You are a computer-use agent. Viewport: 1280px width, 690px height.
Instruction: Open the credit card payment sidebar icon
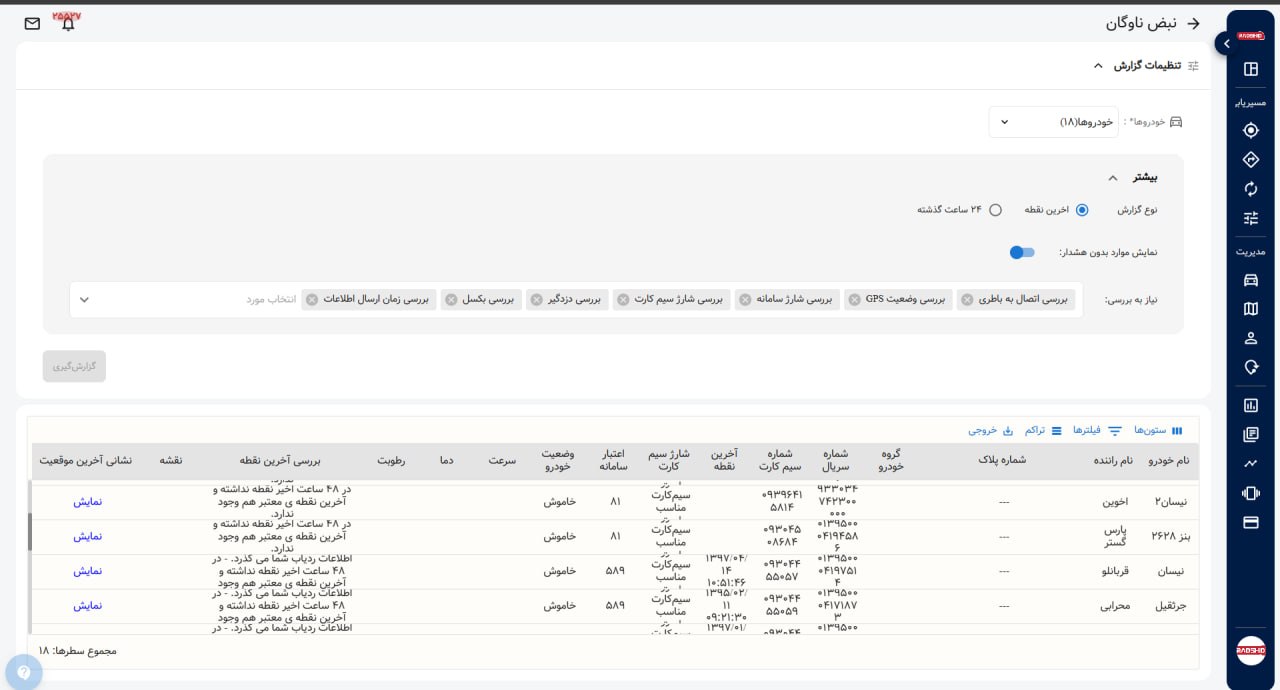(1250, 522)
